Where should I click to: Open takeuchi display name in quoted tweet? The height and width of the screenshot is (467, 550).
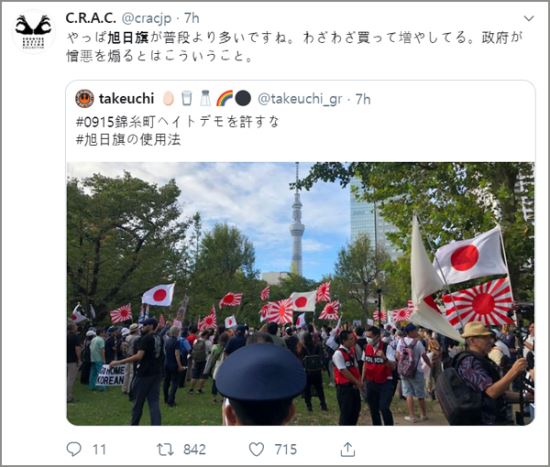coord(126,99)
